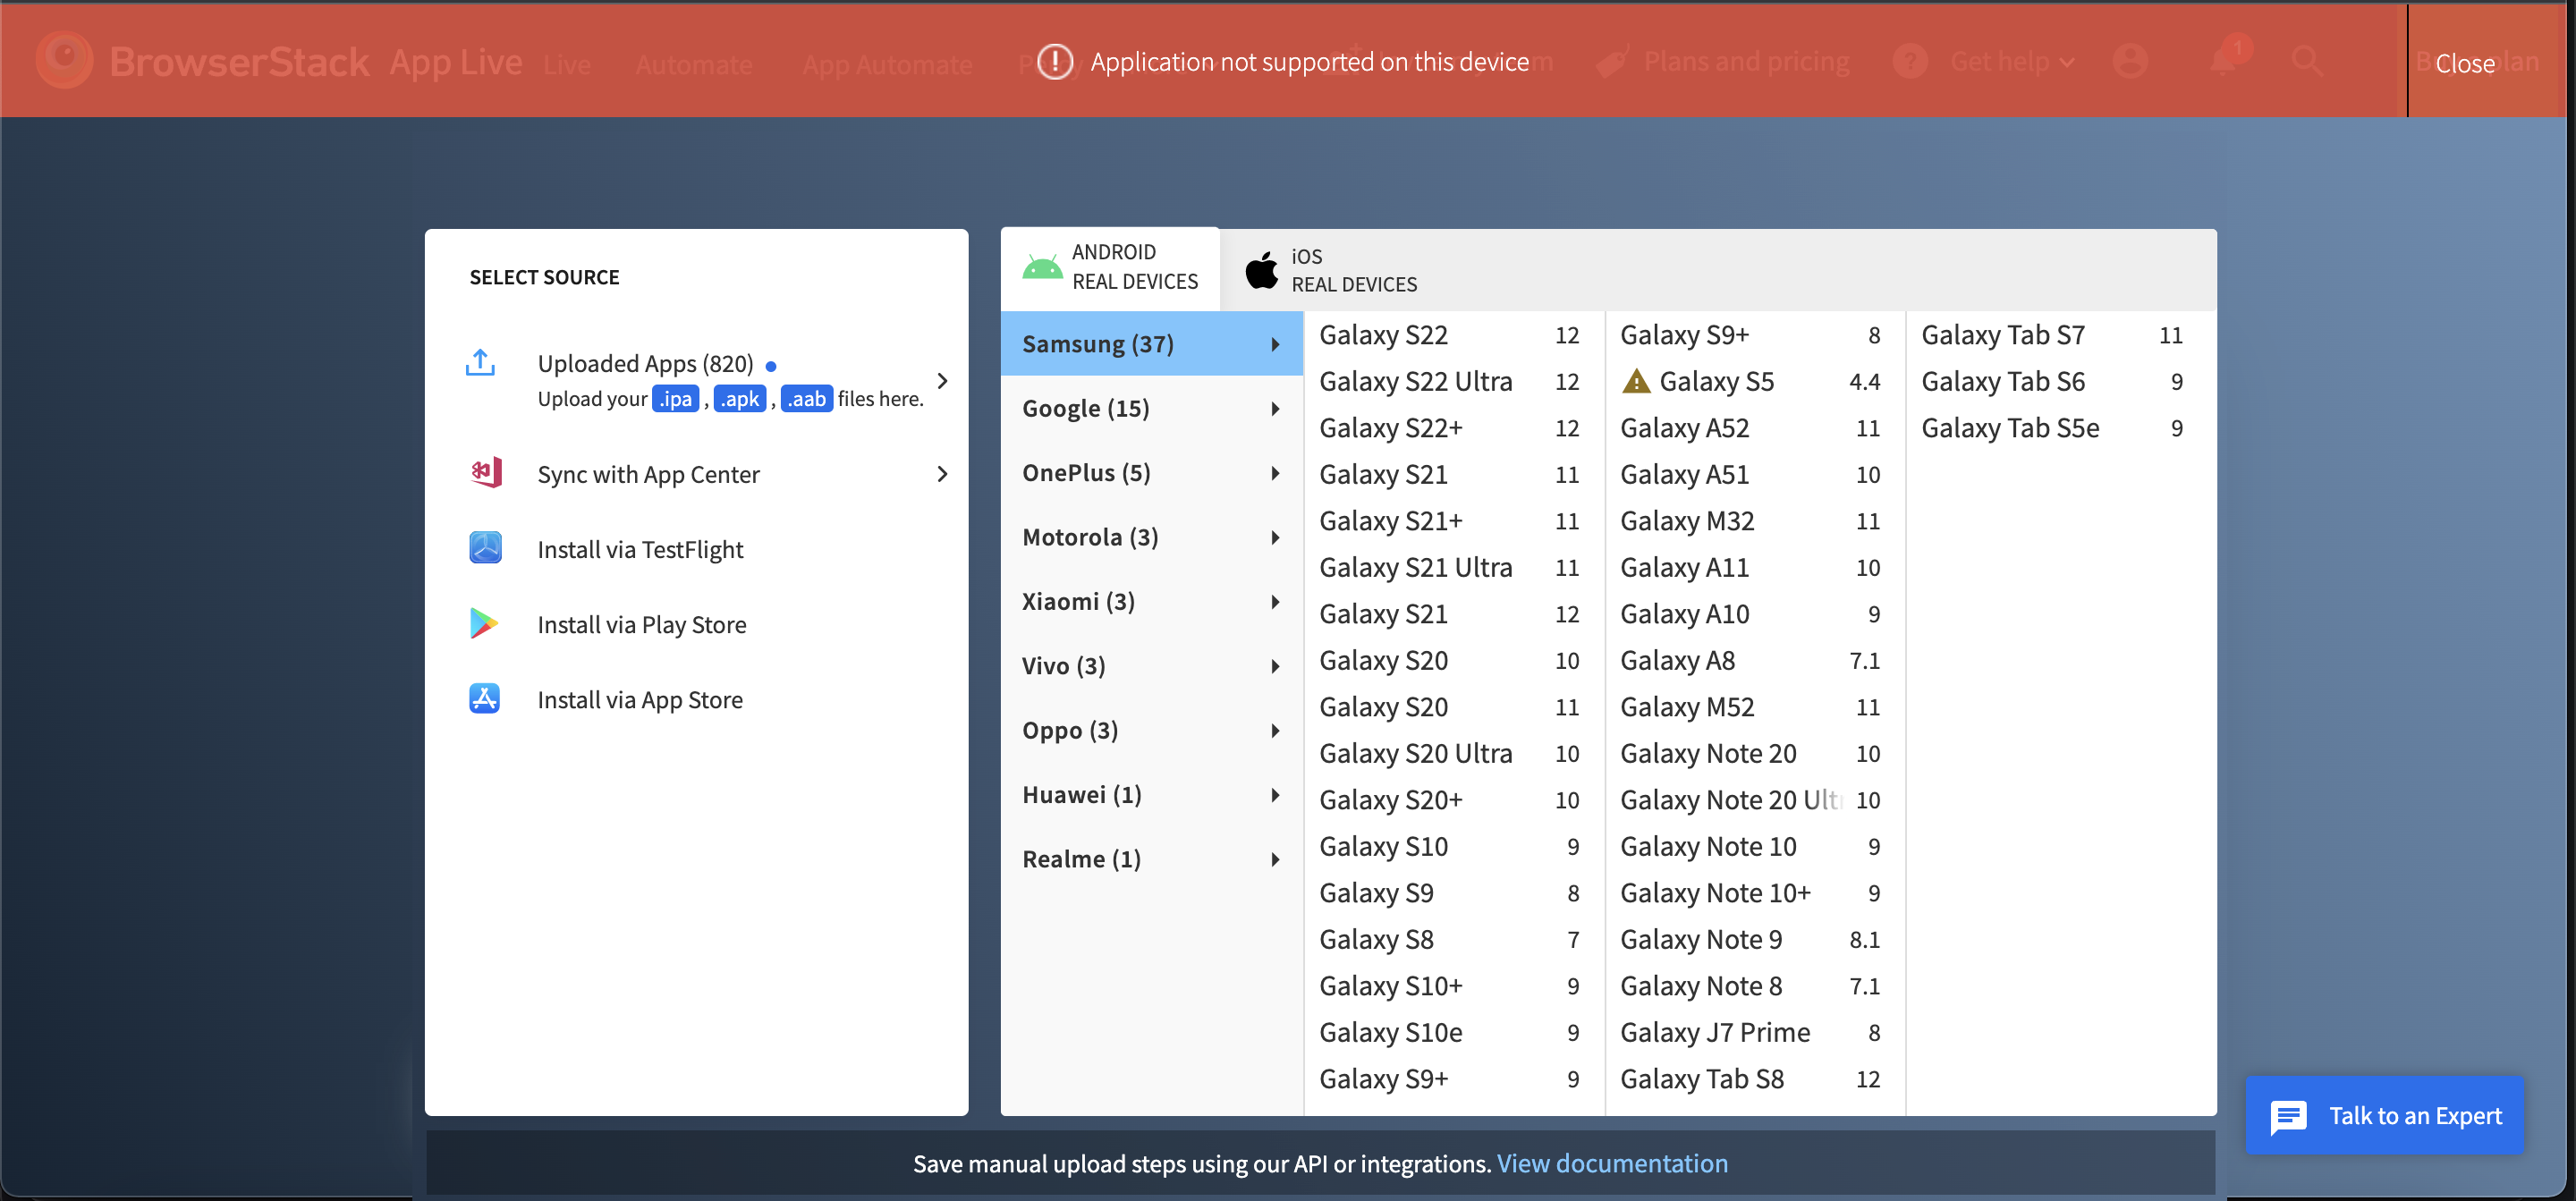Click the chat icon in Talk to an Expert
The height and width of the screenshot is (1201, 2576).
(x=2288, y=1116)
